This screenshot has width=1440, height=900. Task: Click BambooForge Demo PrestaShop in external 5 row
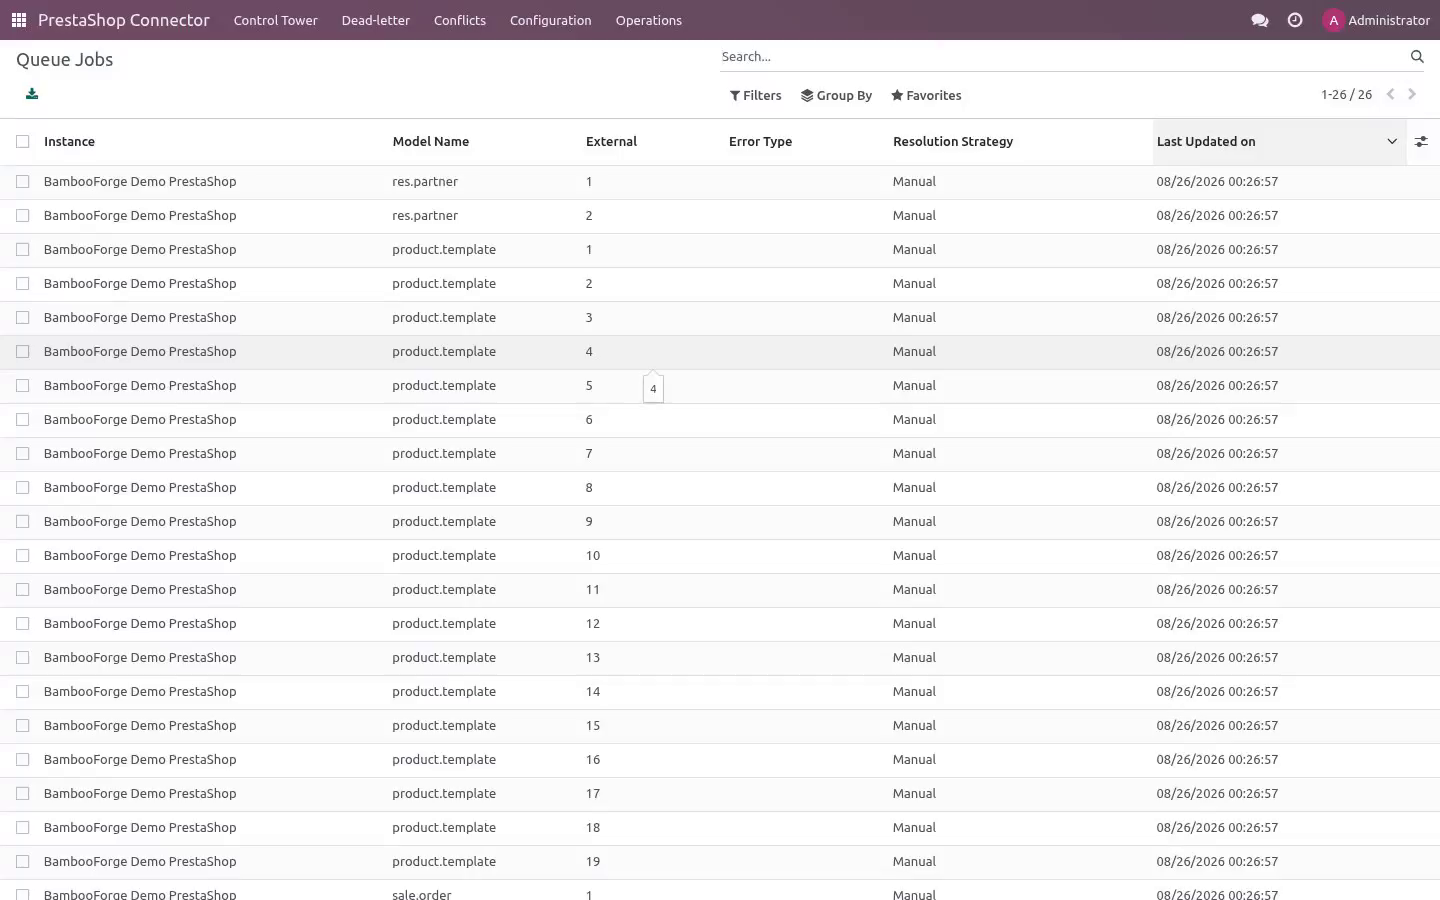tap(140, 386)
